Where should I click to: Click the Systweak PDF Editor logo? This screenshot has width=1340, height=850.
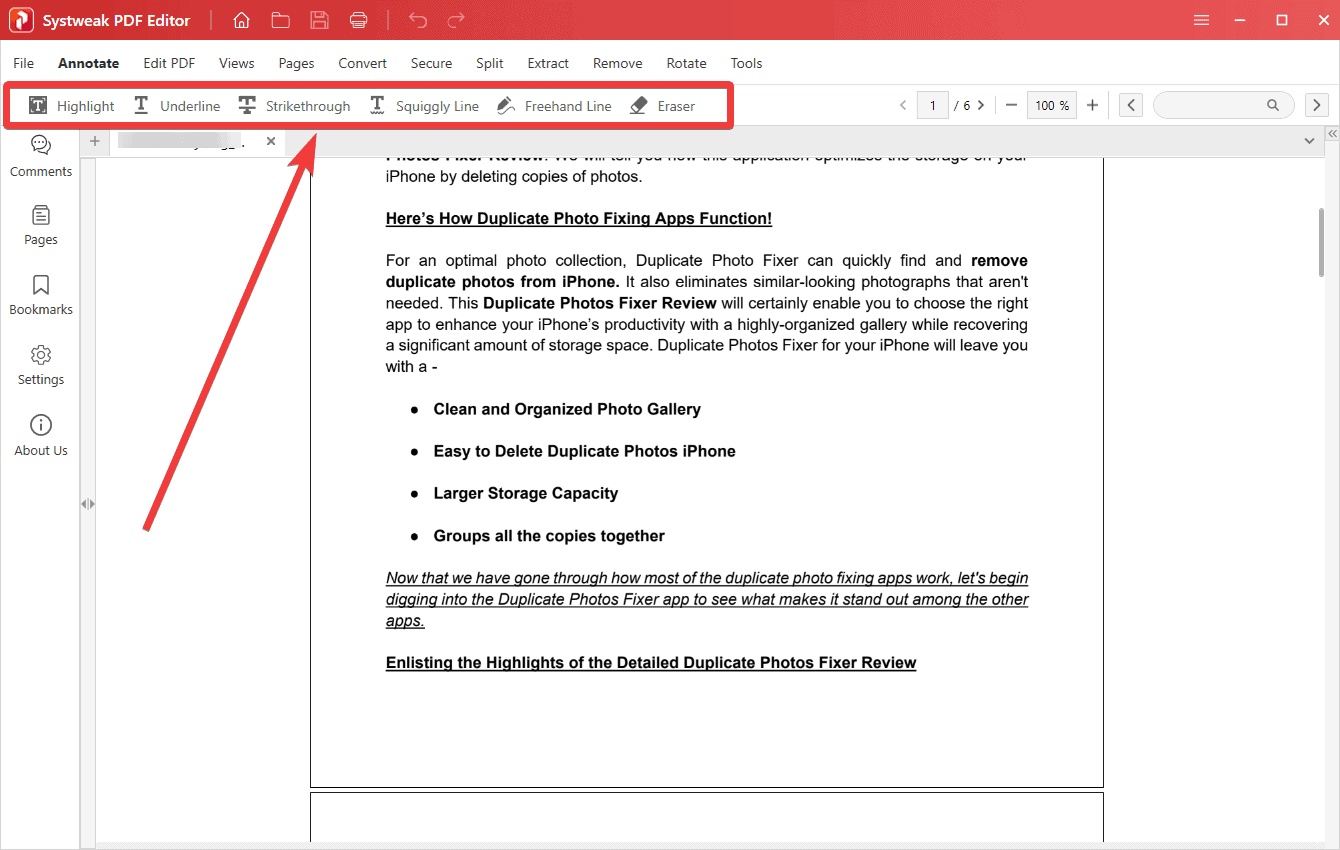coord(21,20)
